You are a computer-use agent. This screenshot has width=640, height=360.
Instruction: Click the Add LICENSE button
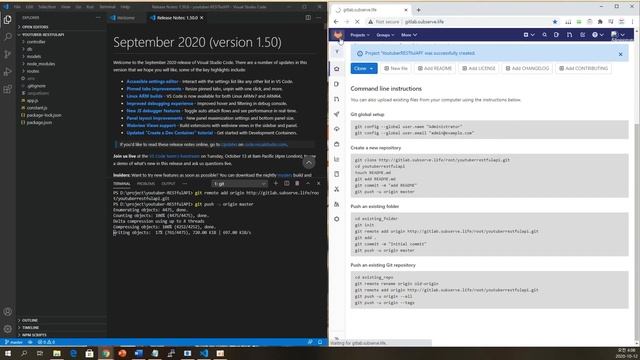pos(479,69)
